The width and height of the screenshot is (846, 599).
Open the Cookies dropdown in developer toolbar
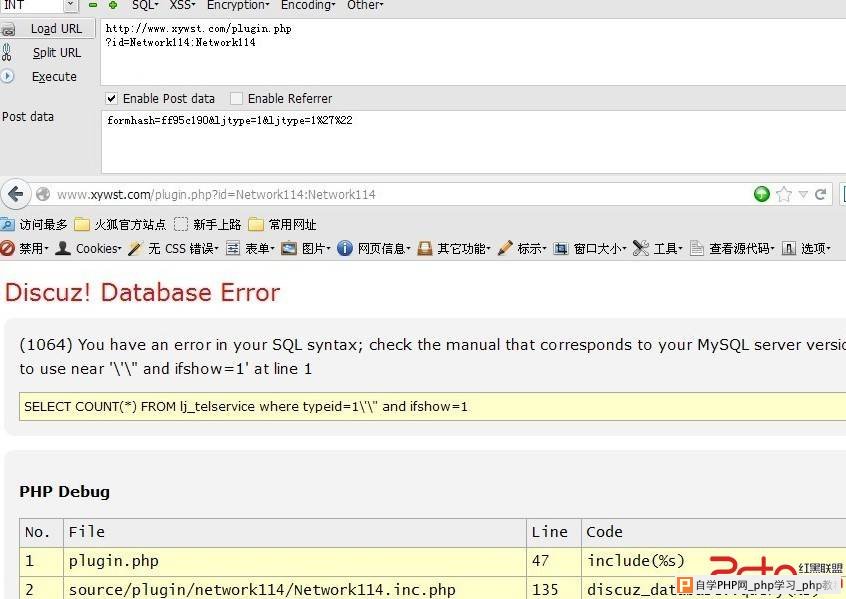coord(99,248)
